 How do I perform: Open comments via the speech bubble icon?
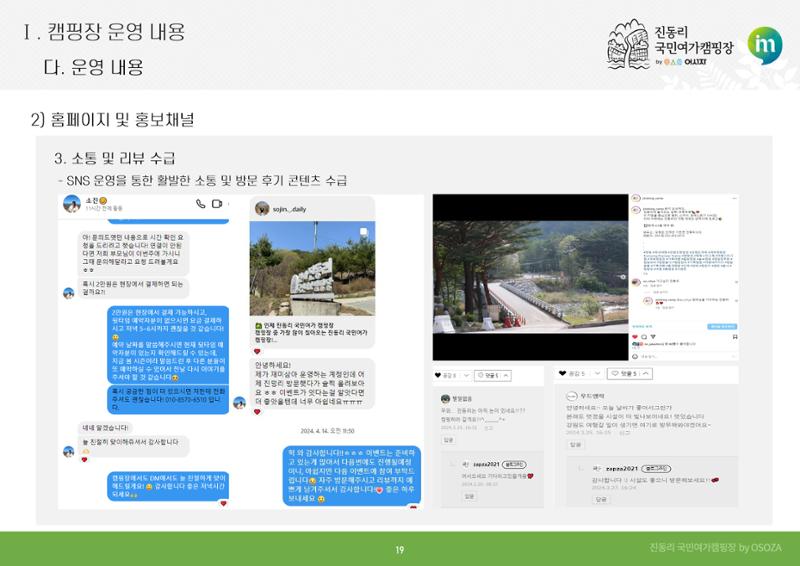tap(644, 337)
